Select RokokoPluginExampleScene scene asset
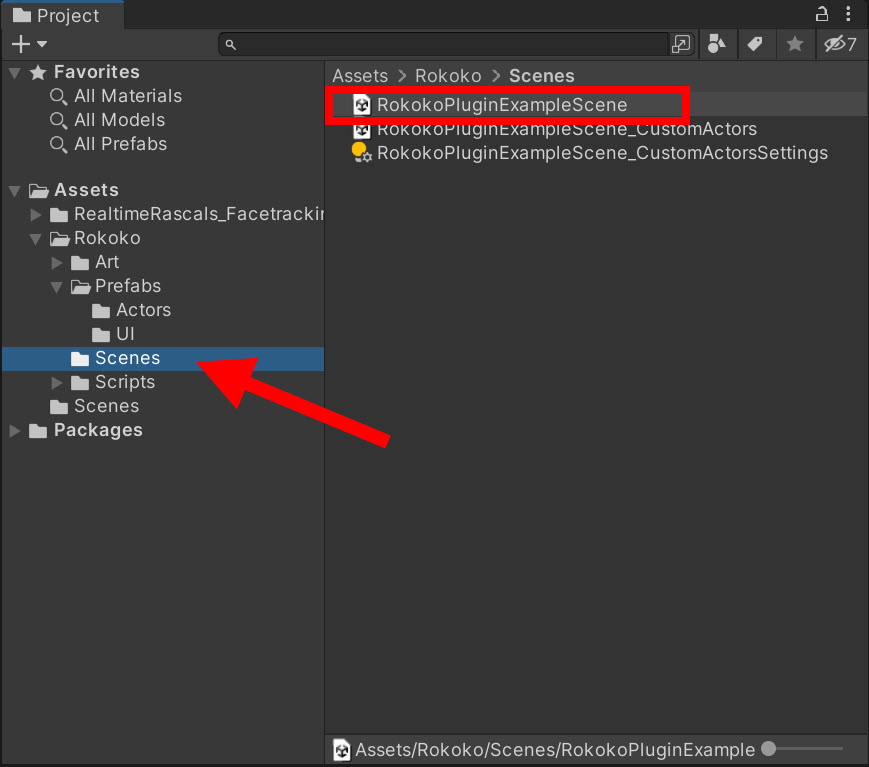This screenshot has width=869, height=767. pyautogui.click(x=502, y=105)
